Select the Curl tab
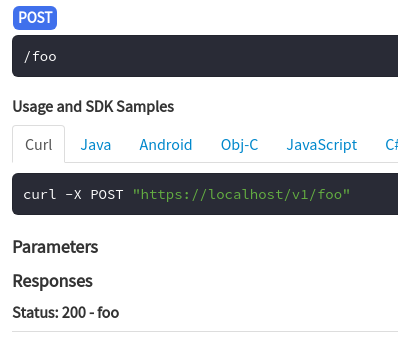 point(39,145)
